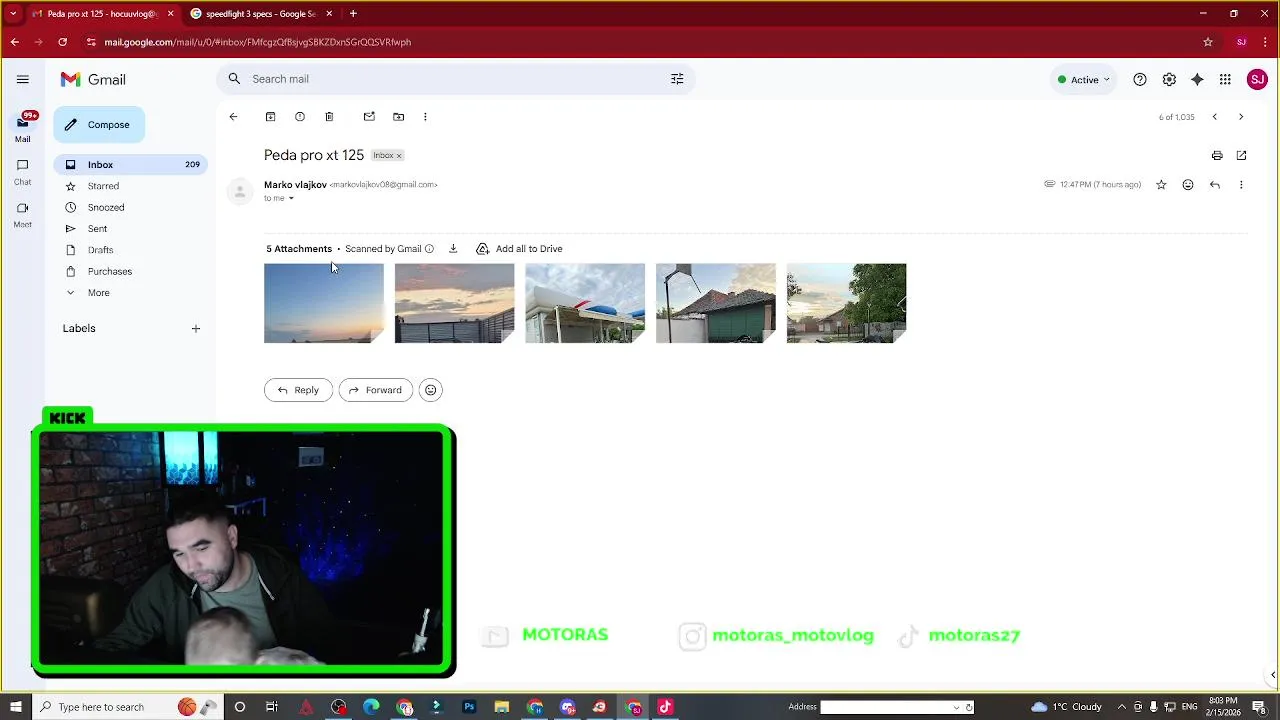The height and width of the screenshot is (720, 1280).
Task: Open the fence and clouds attachment thumbnail
Action: tap(454, 303)
